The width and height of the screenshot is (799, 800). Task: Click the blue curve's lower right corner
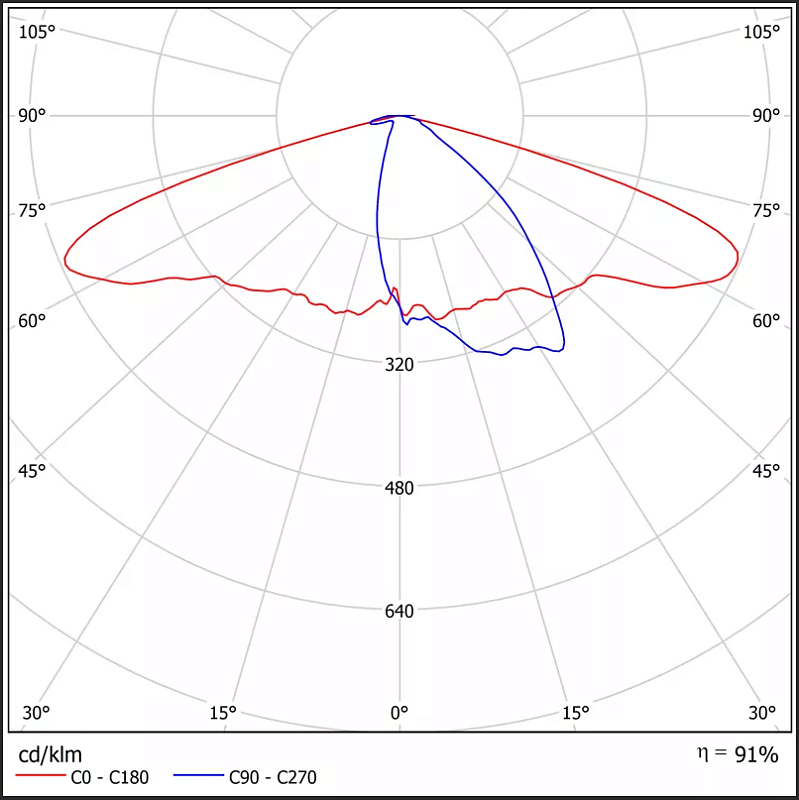click(x=562, y=349)
